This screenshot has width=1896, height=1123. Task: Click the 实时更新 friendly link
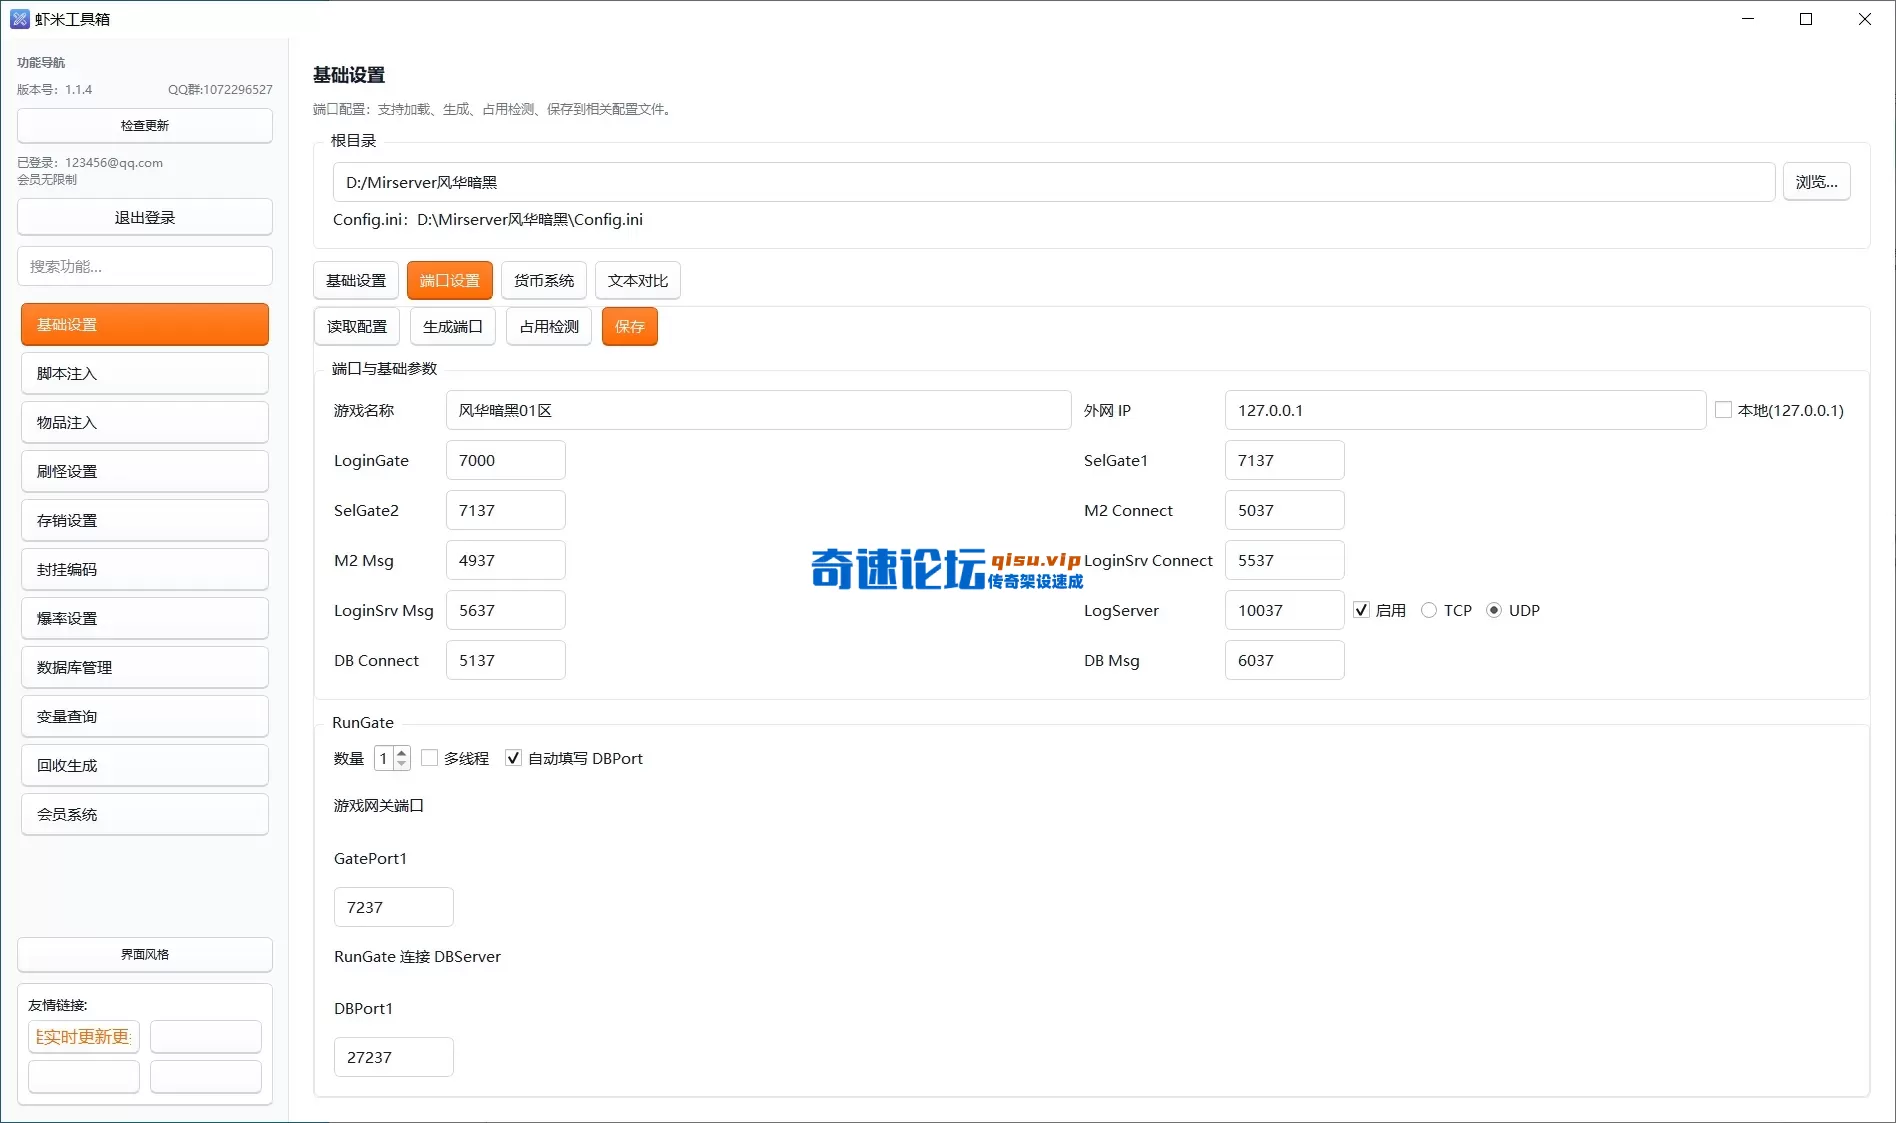coord(84,1037)
